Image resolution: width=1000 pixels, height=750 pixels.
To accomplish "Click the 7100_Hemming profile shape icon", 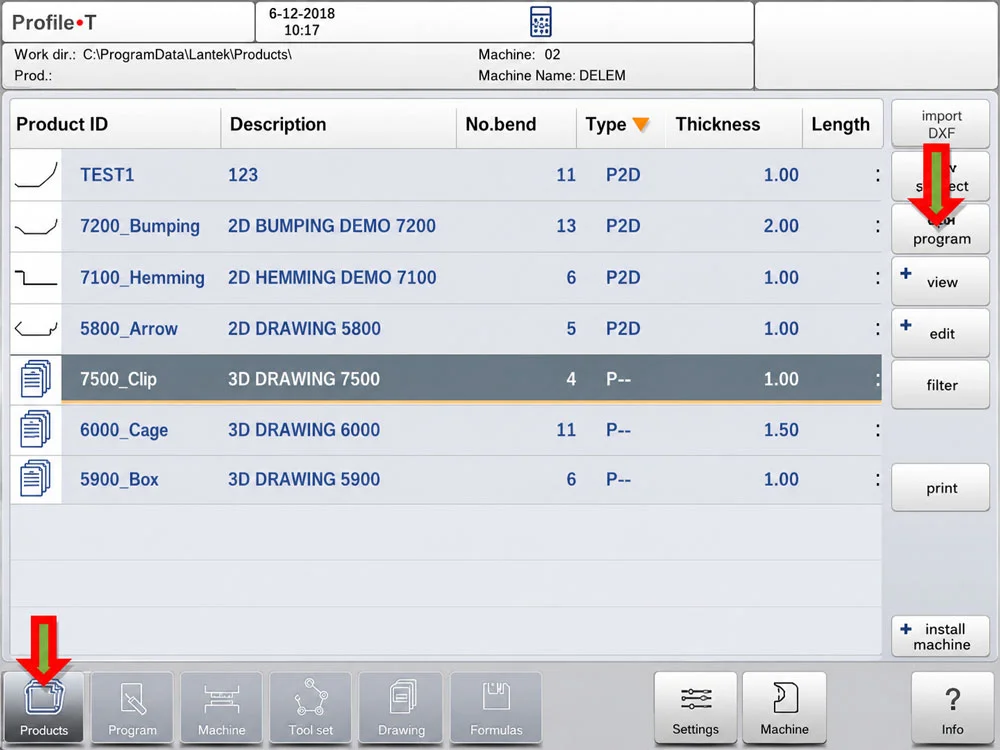I will pyautogui.click(x=36, y=277).
